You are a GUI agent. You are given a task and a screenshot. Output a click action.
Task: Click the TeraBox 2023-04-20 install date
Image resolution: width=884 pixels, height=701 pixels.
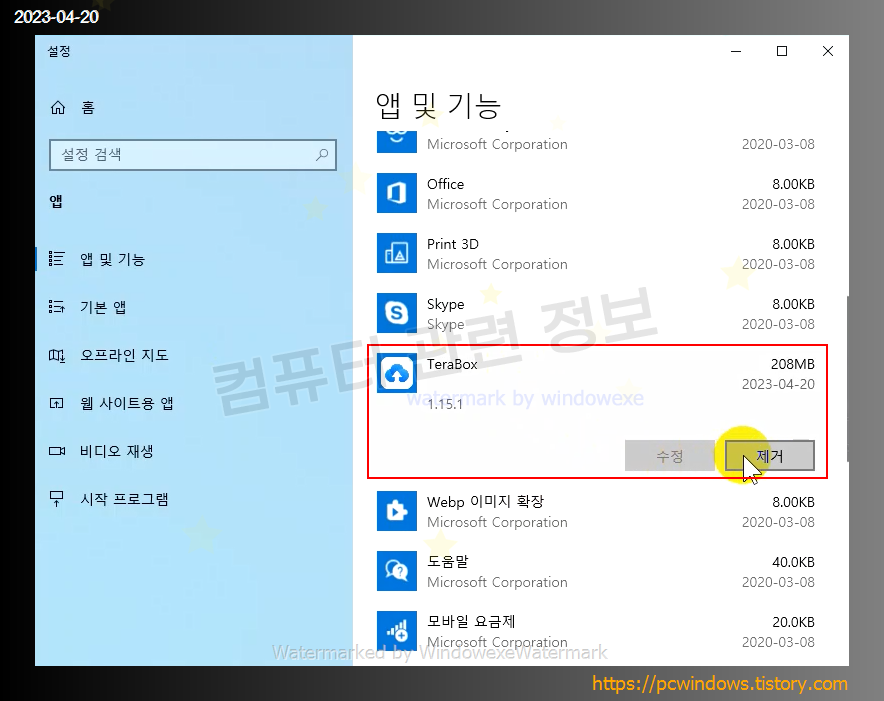(x=778, y=384)
